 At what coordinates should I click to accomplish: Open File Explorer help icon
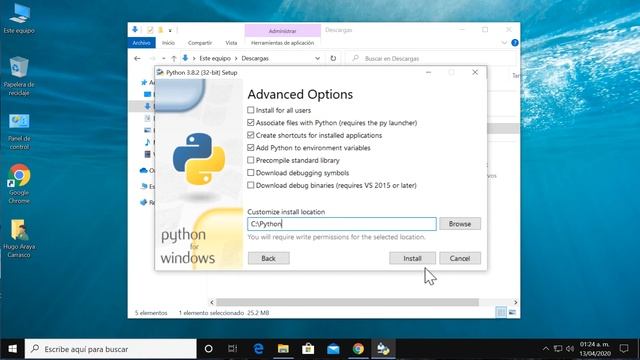coord(515,43)
